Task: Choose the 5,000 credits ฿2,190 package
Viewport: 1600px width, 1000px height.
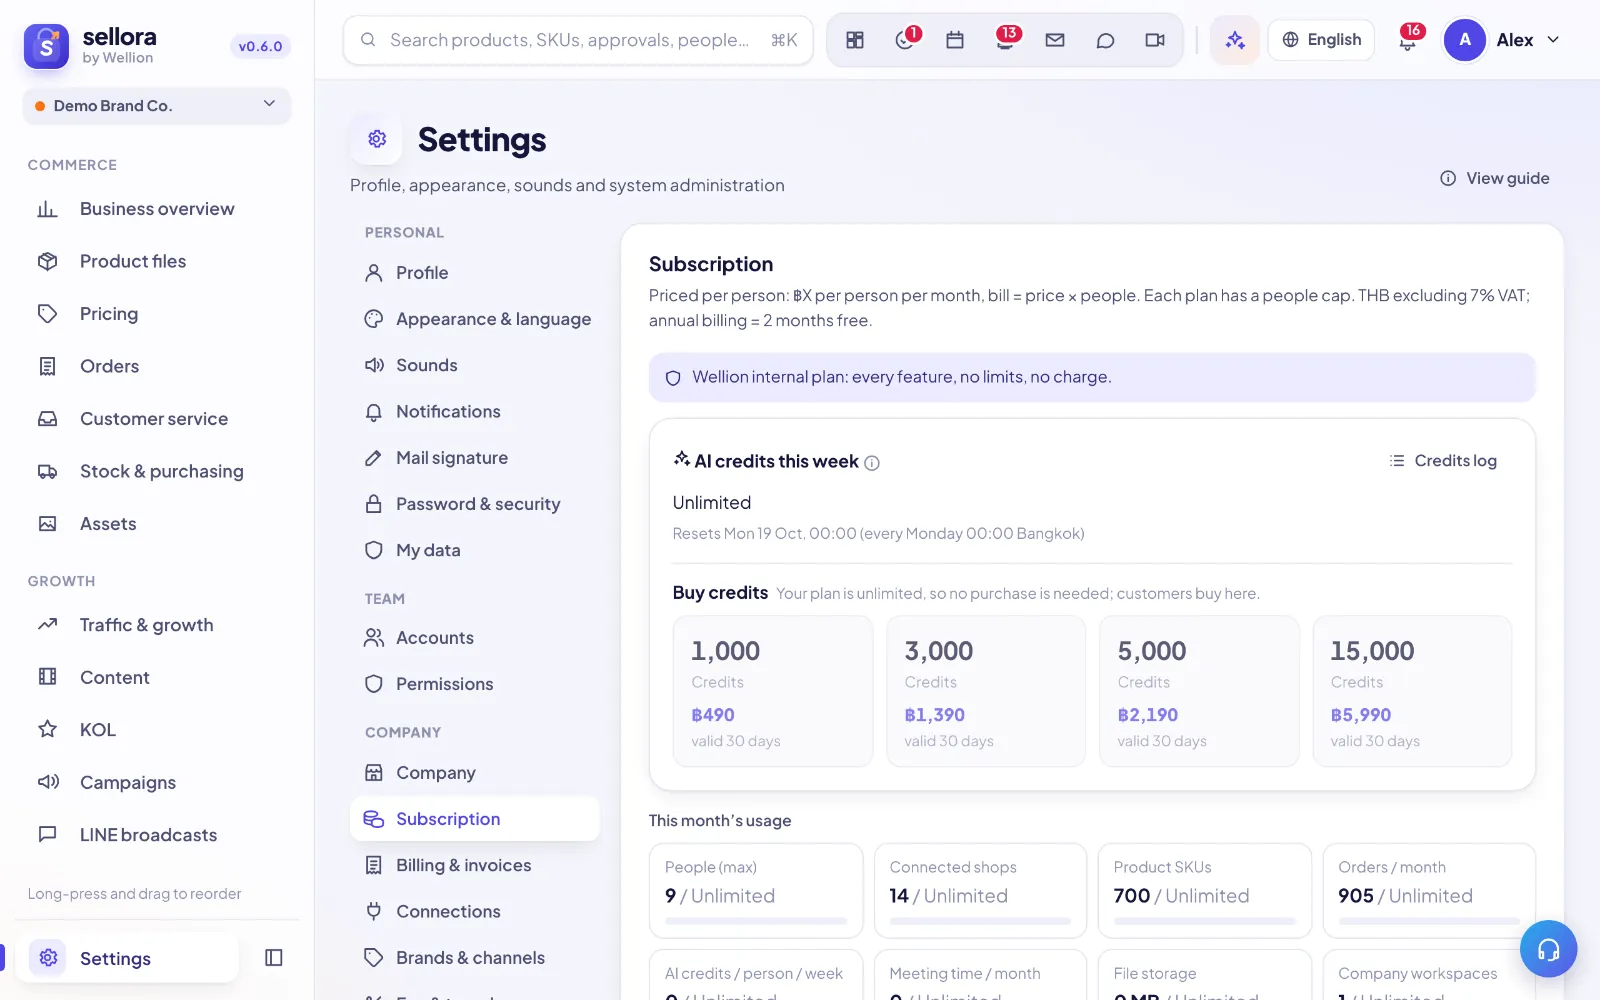Action: (1199, 691)
